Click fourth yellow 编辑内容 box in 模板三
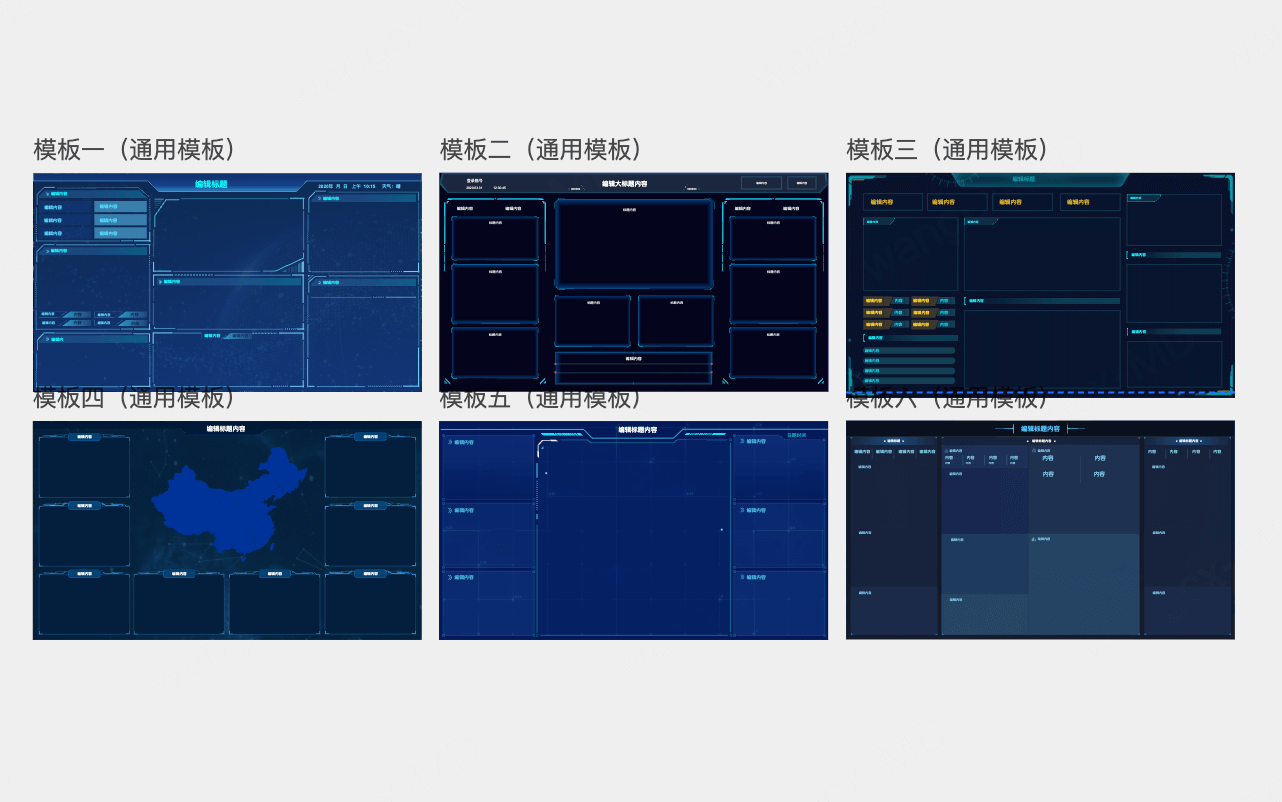 (1089, 202)
